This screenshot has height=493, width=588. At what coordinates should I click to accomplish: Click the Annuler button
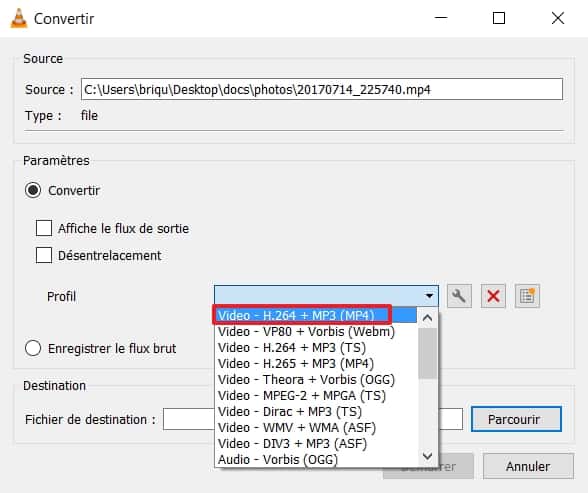pyautogui.click(x=528, y=466)
